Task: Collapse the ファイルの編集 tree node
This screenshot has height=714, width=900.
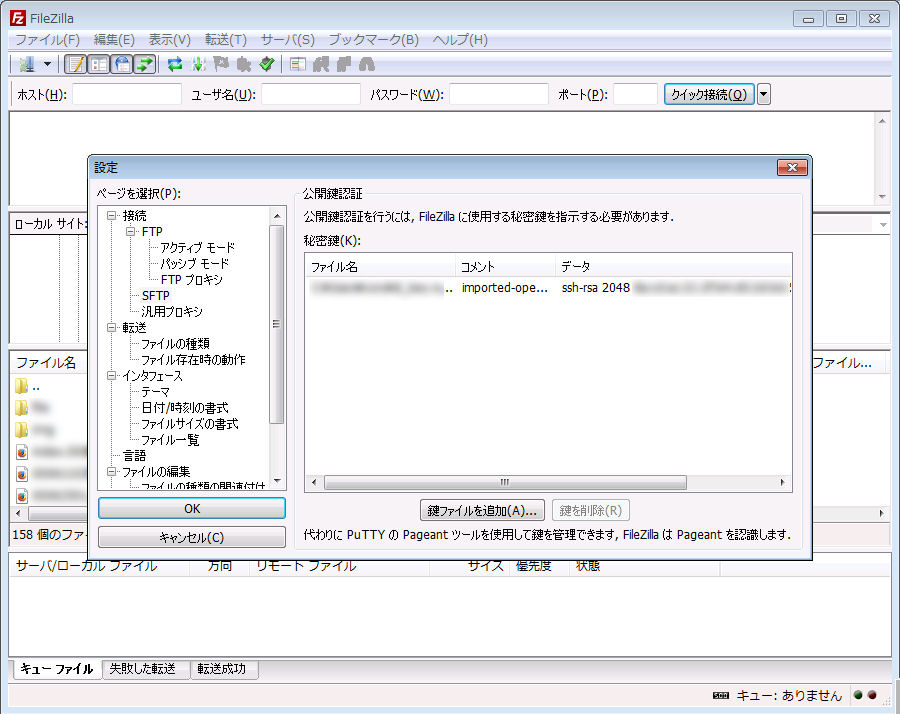Action: pos(111,472)
